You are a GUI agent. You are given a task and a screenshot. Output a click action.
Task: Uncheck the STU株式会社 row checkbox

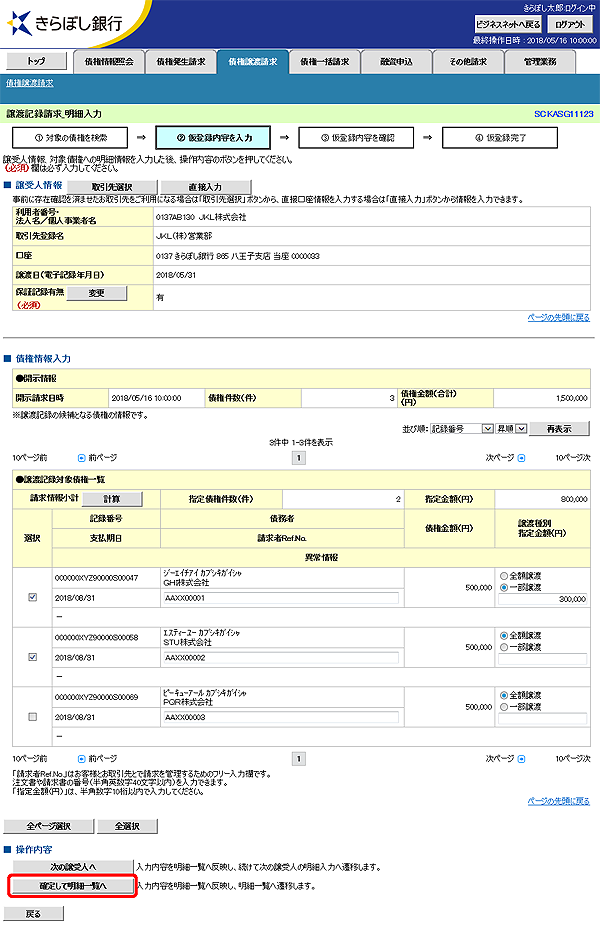(33, 657)
